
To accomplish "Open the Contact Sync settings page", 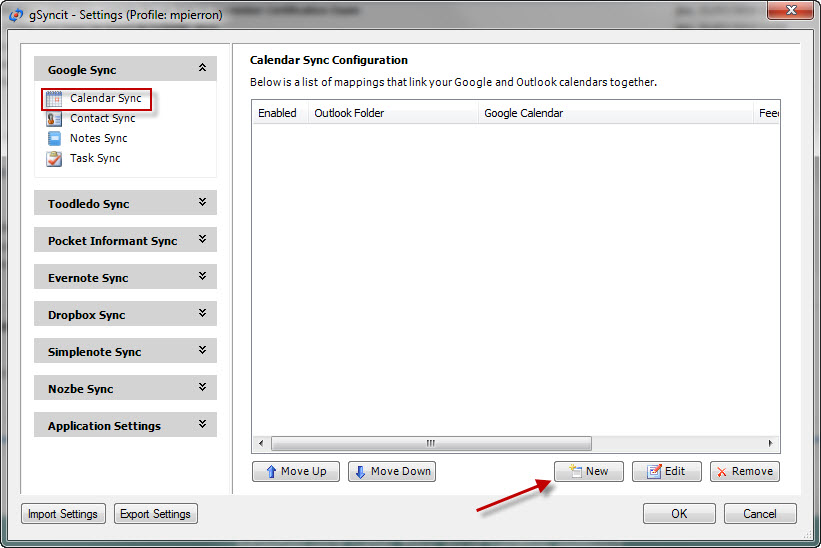I will (103, 118).
